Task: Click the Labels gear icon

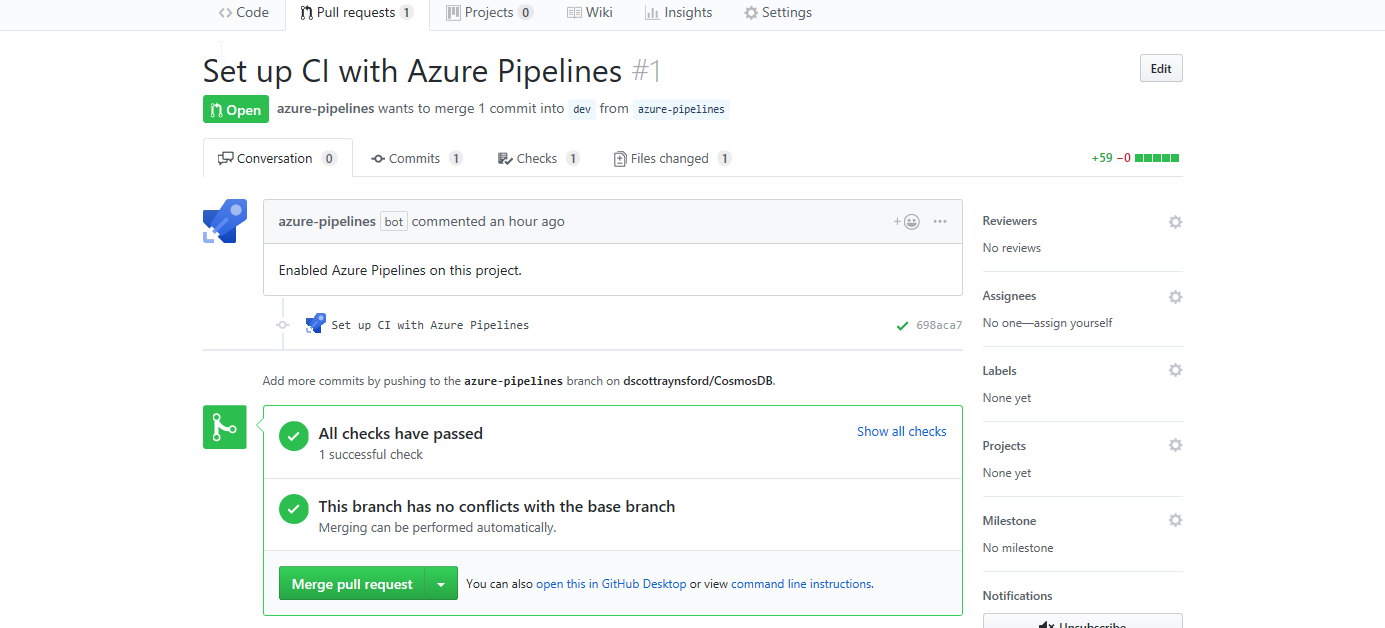Action: [x=1175, y=371]
